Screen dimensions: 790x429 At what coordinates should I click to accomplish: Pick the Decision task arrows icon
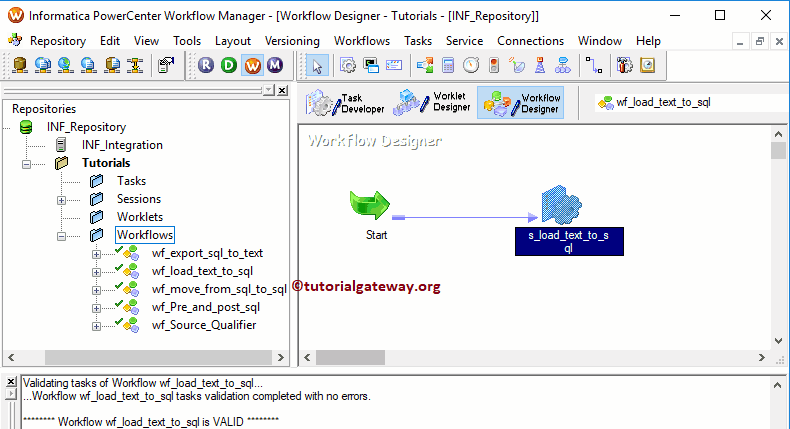coord(425,66)
